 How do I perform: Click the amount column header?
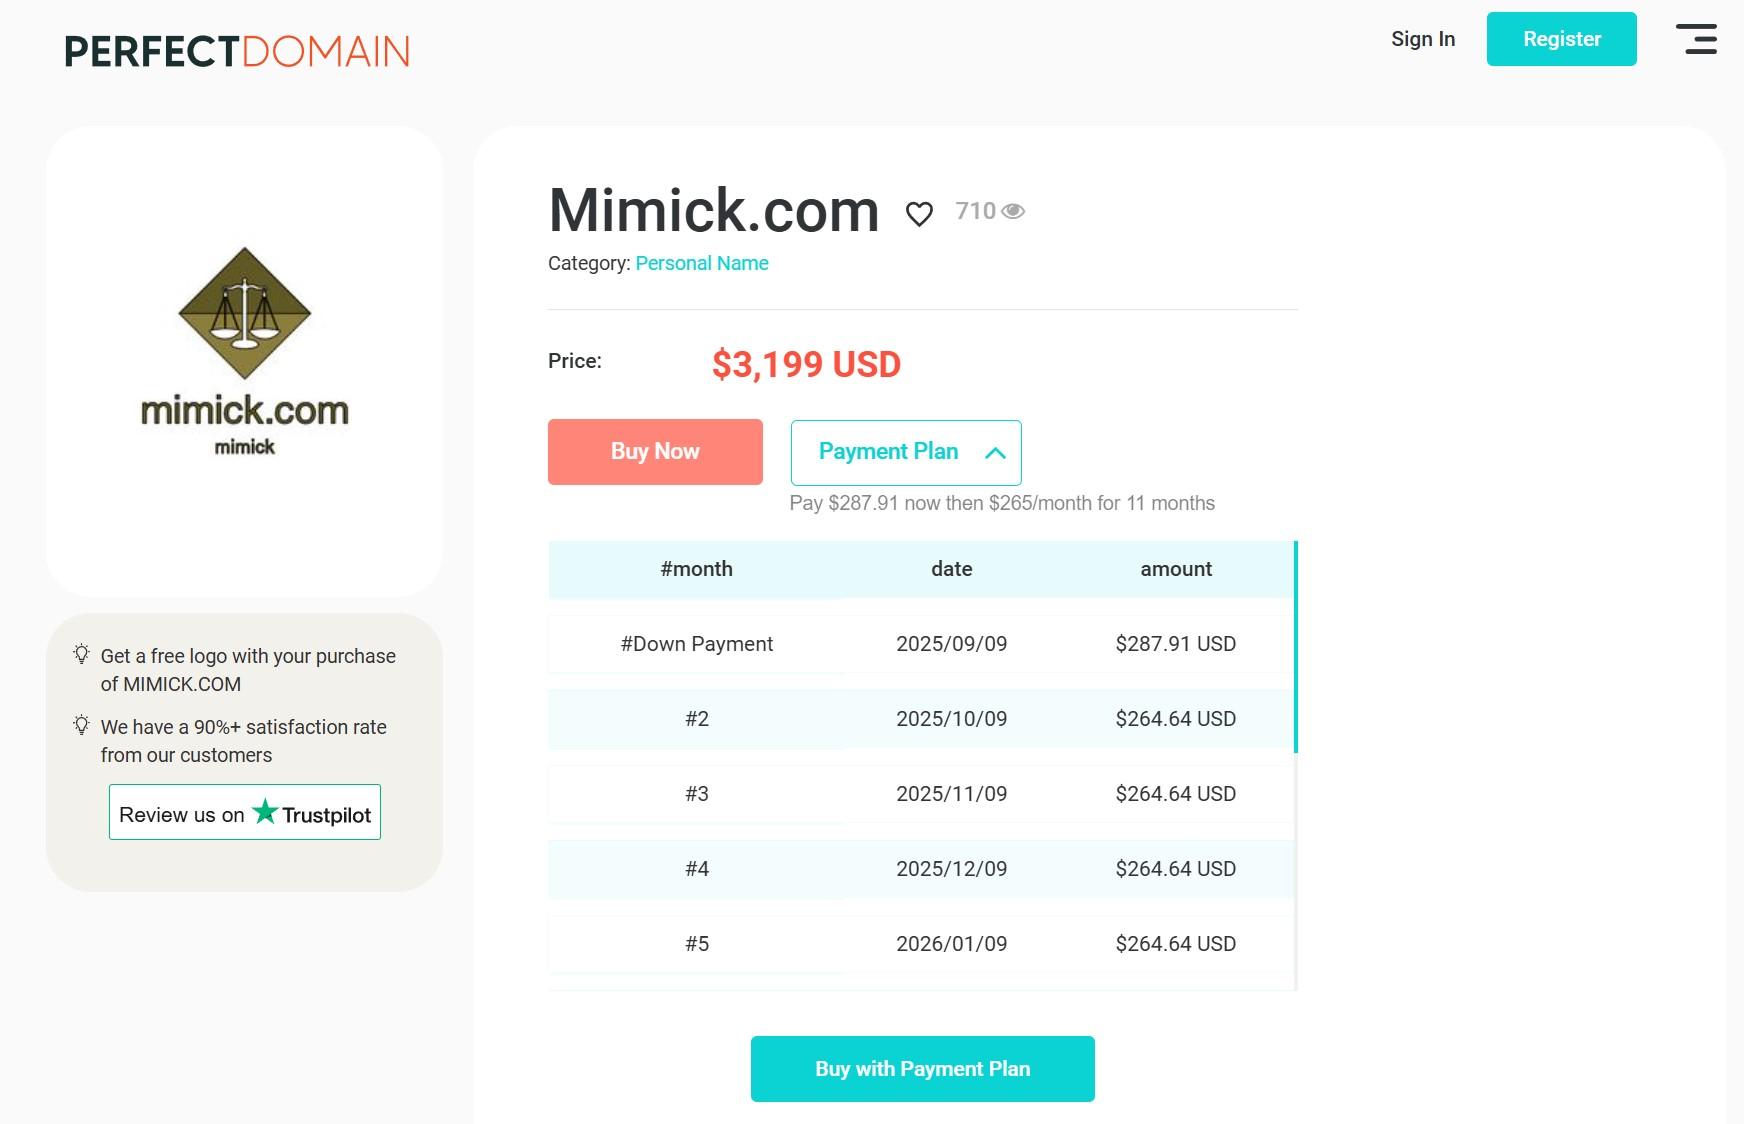point(1176,569)
